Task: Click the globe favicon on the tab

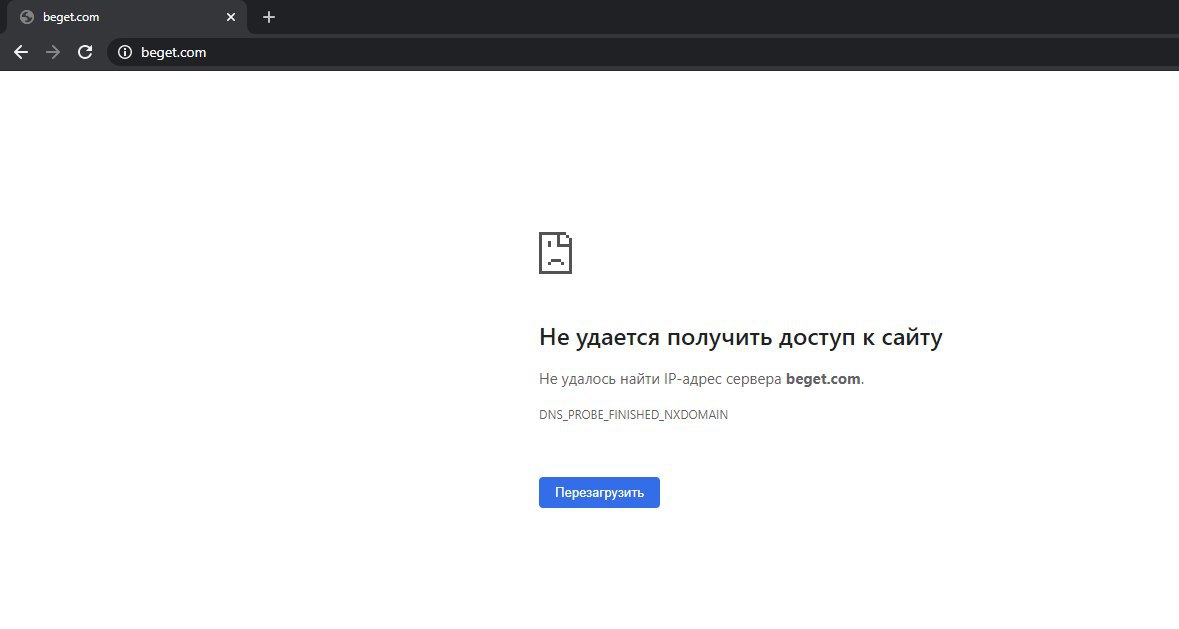Action: (27, 17)
